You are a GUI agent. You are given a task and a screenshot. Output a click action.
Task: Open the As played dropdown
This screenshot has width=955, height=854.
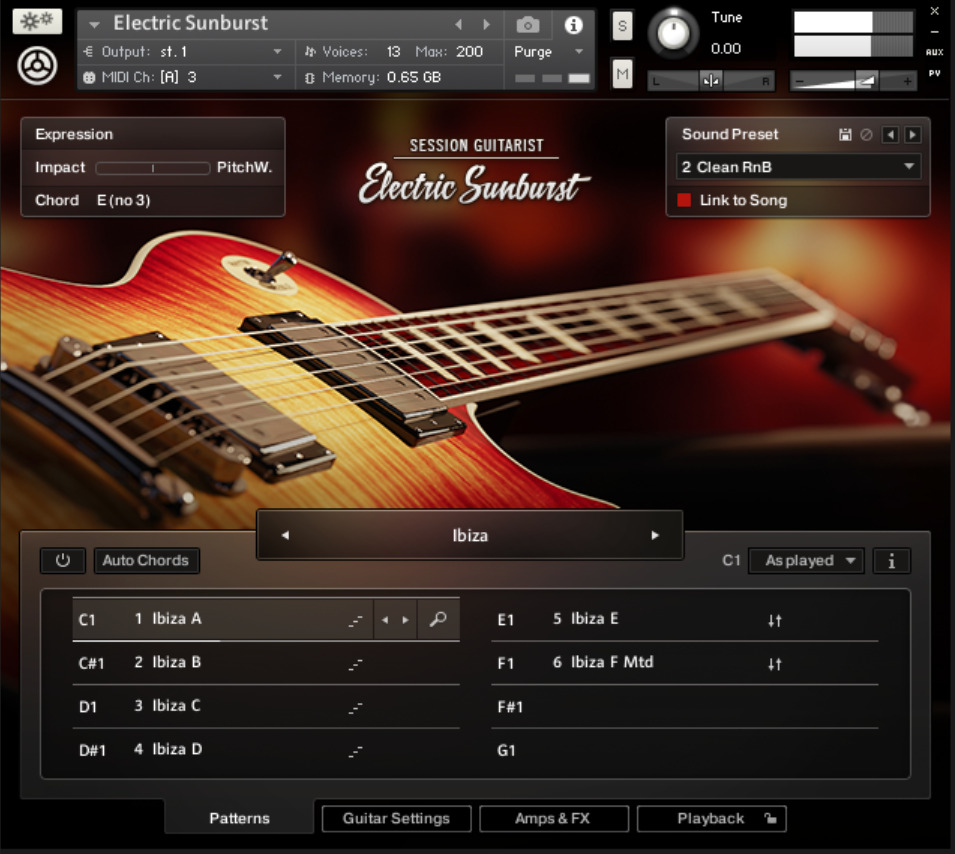pos(806,561)
